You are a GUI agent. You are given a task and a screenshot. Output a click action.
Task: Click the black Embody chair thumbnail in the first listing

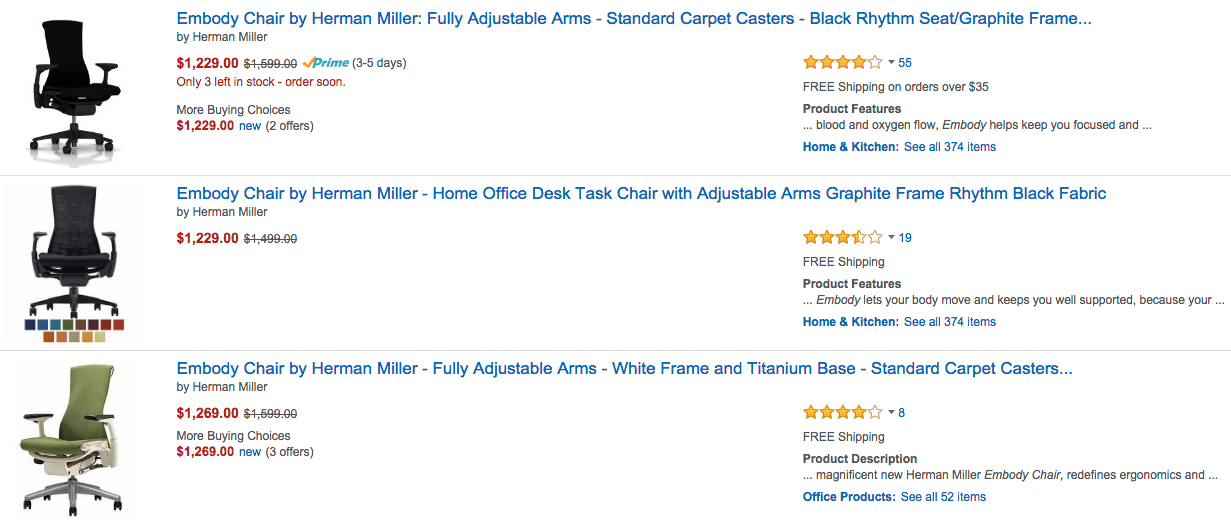[x=76, y=88]
